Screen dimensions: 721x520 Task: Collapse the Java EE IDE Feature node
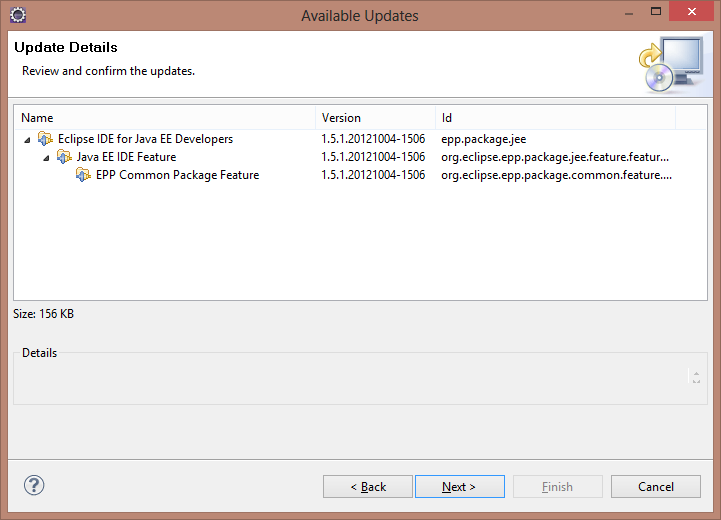point(46,158)
